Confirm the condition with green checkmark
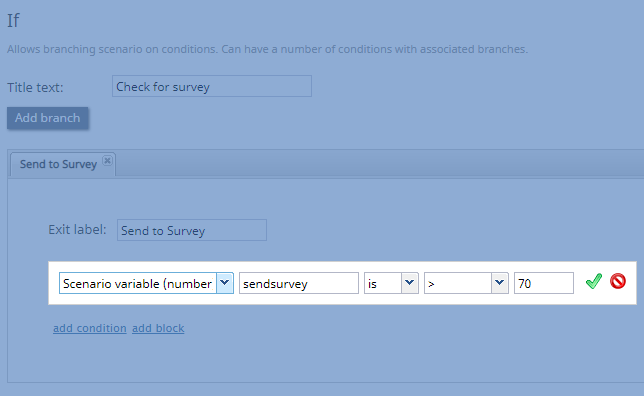Image resolution: width=644 pixels, height=396 pixels. (593, 281)
